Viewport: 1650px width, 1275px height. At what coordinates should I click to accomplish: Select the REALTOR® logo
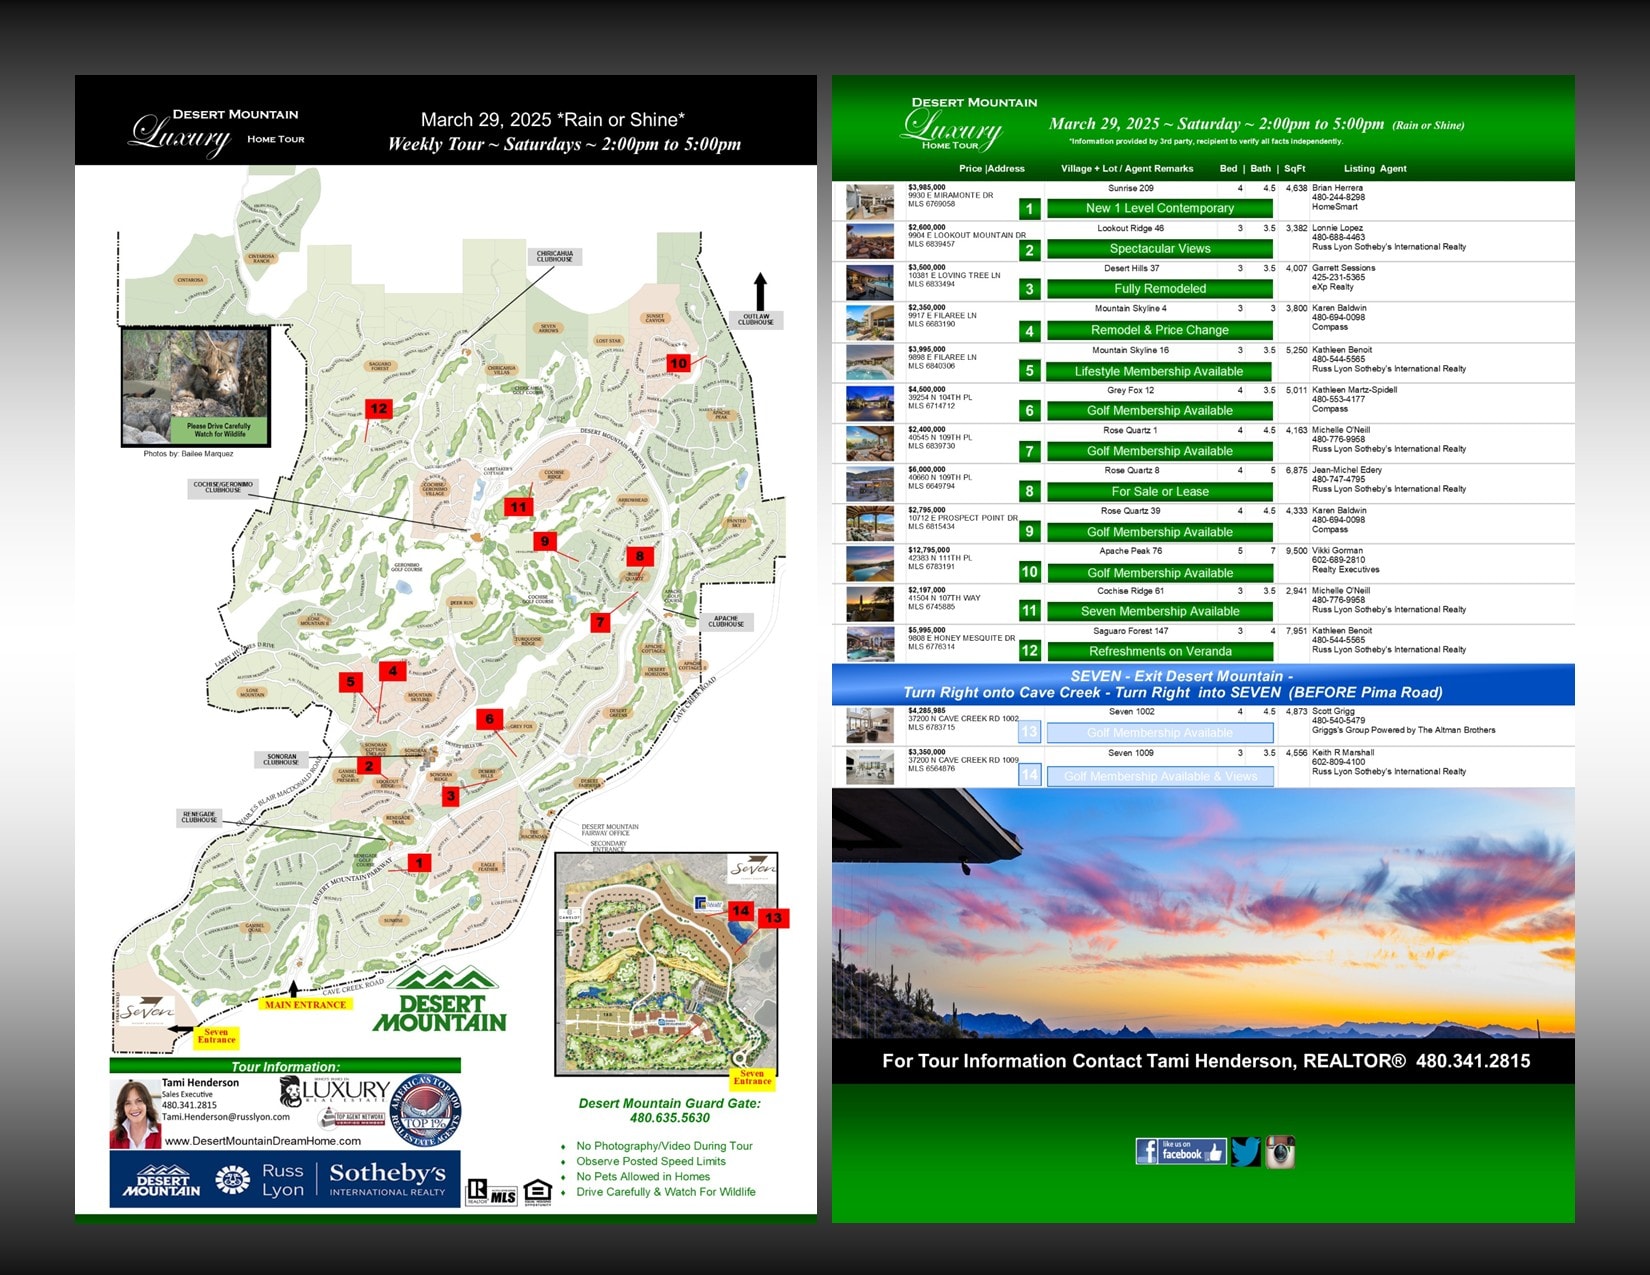[x=476, y=1189]
